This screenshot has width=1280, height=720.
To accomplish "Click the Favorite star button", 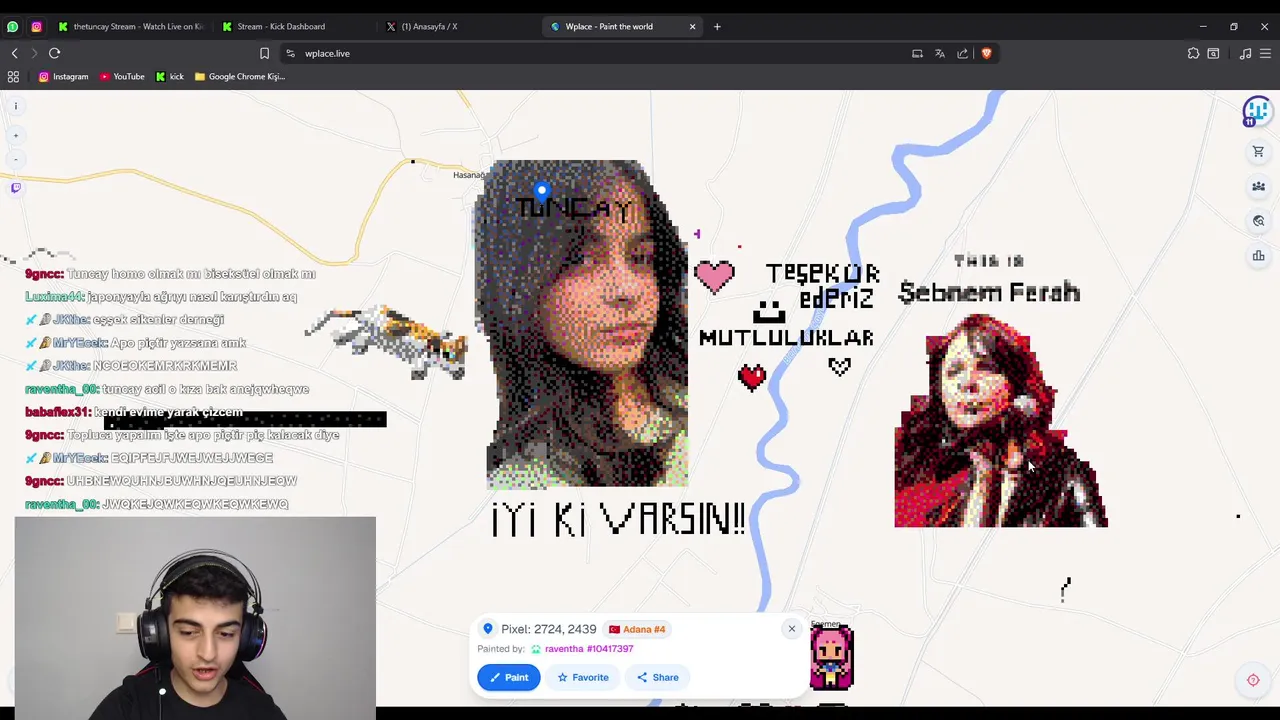I will pyautogui.click(x=583, y=677).
